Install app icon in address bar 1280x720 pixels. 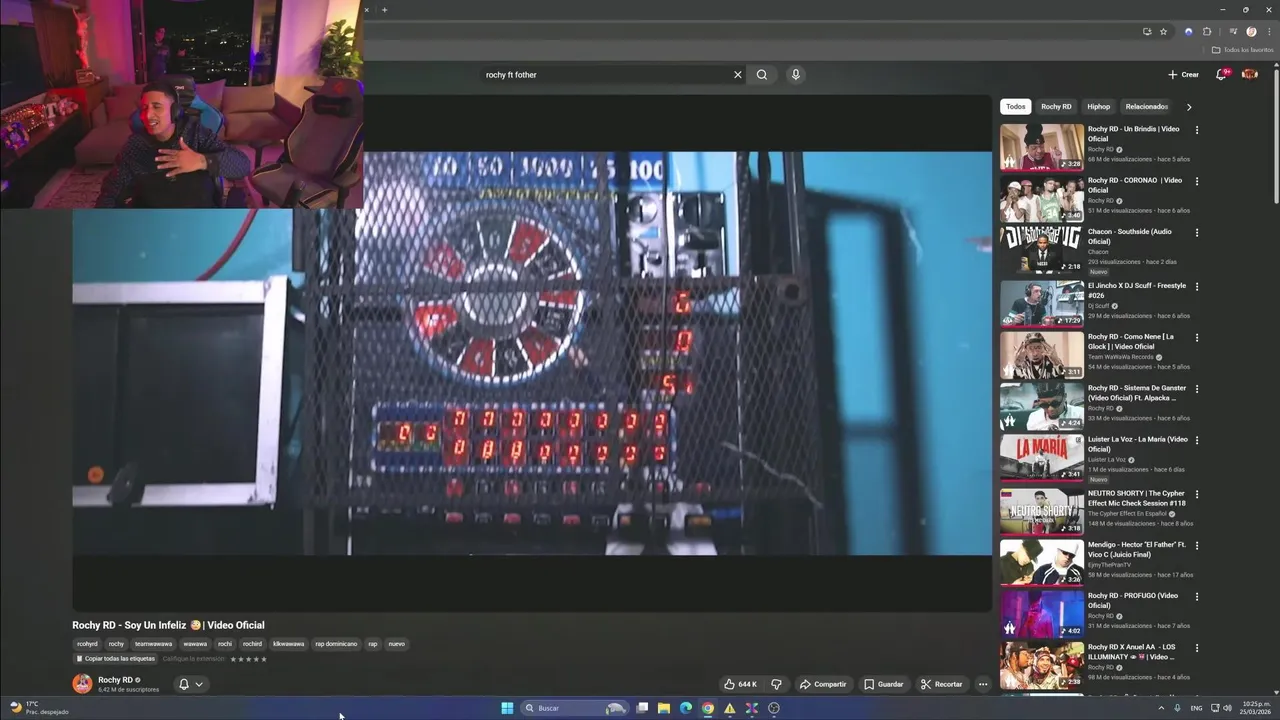pyautogui.click(x=1146, y=32)
